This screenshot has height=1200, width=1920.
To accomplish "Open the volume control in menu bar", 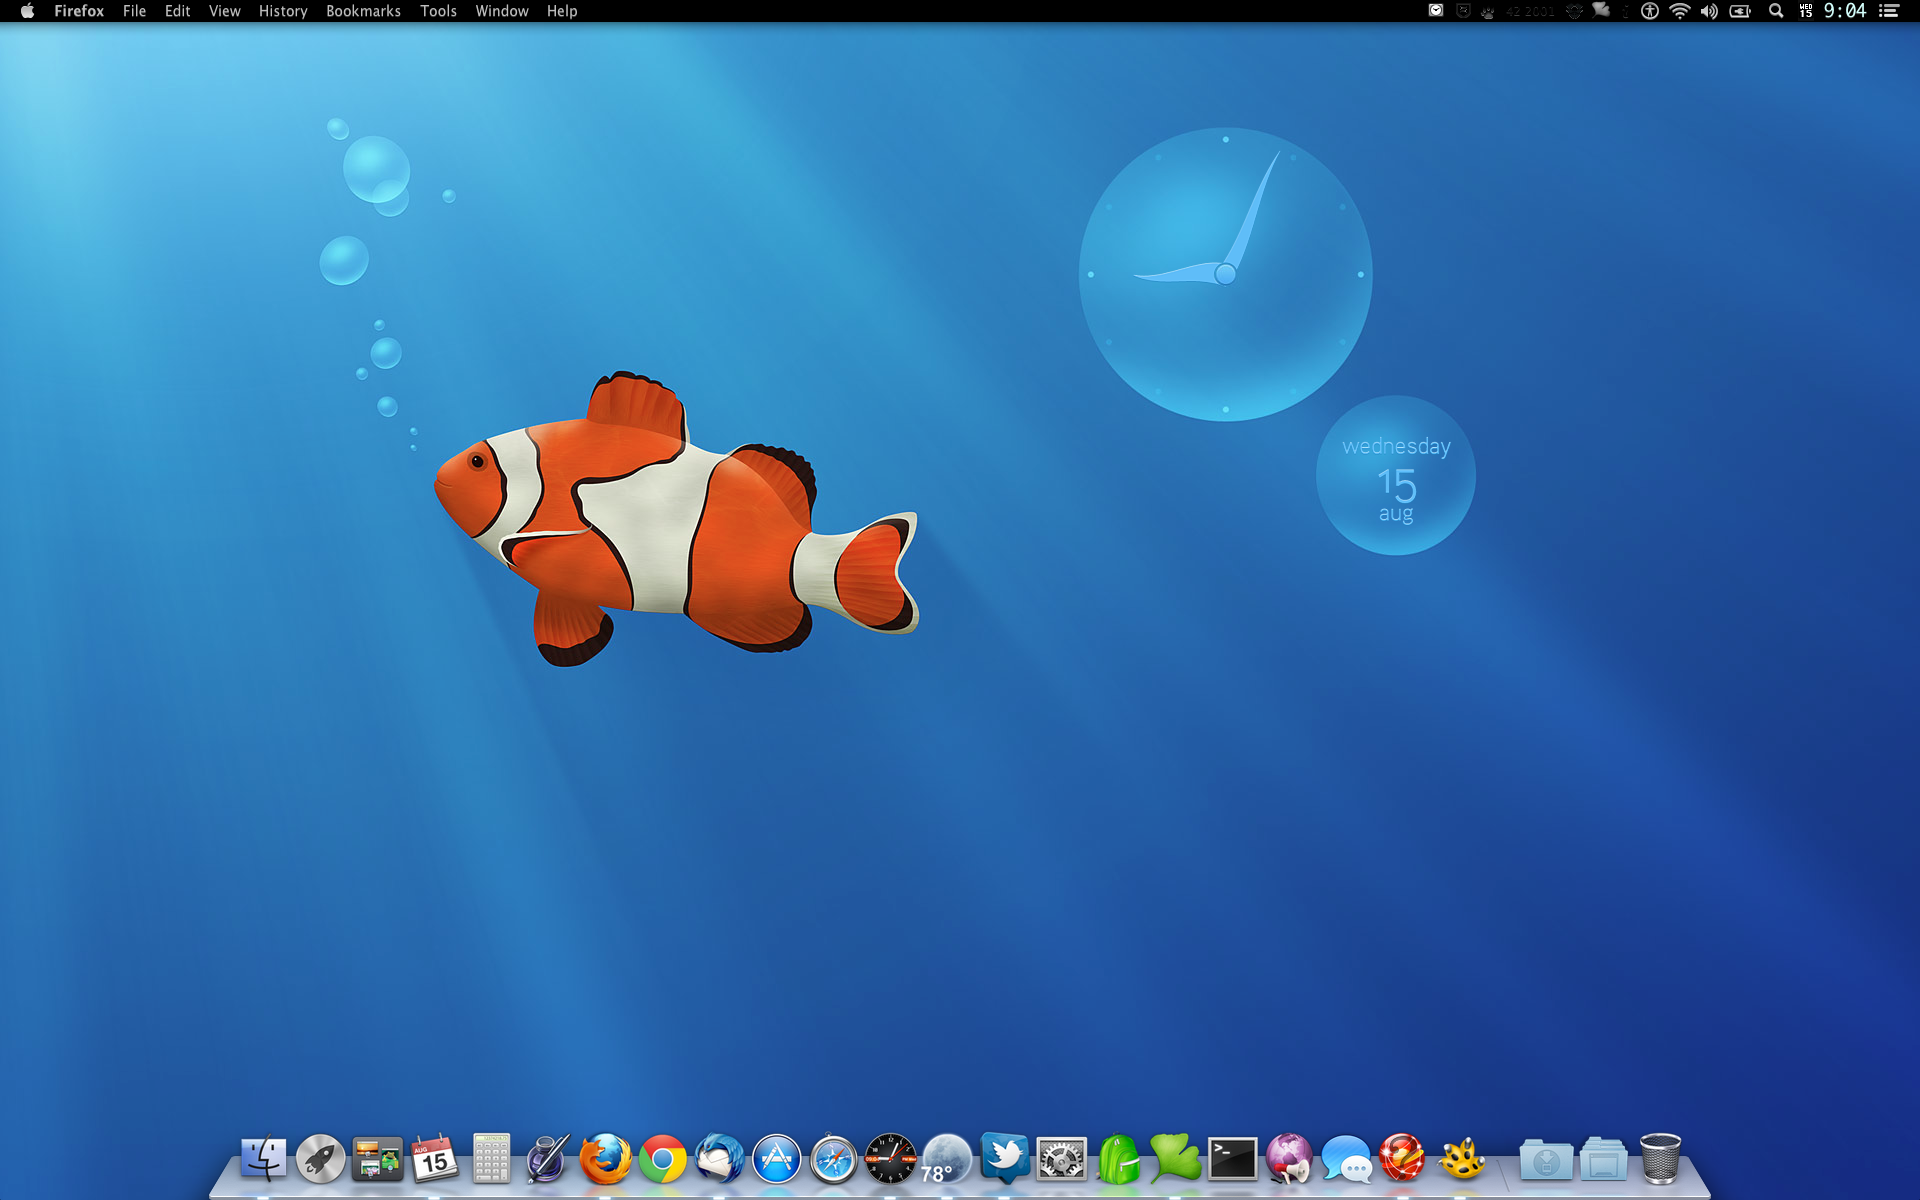I will click(1709, 11).
